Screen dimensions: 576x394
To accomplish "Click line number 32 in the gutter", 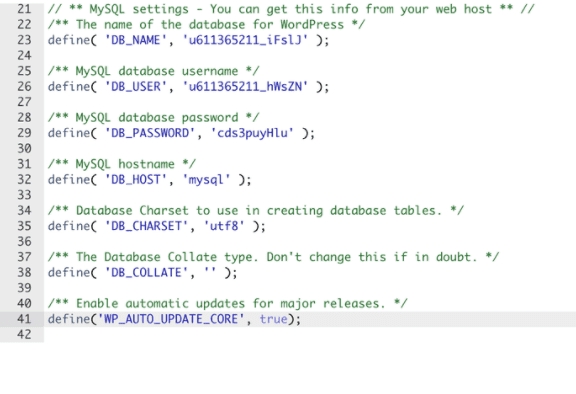I will tap(24, 179).
